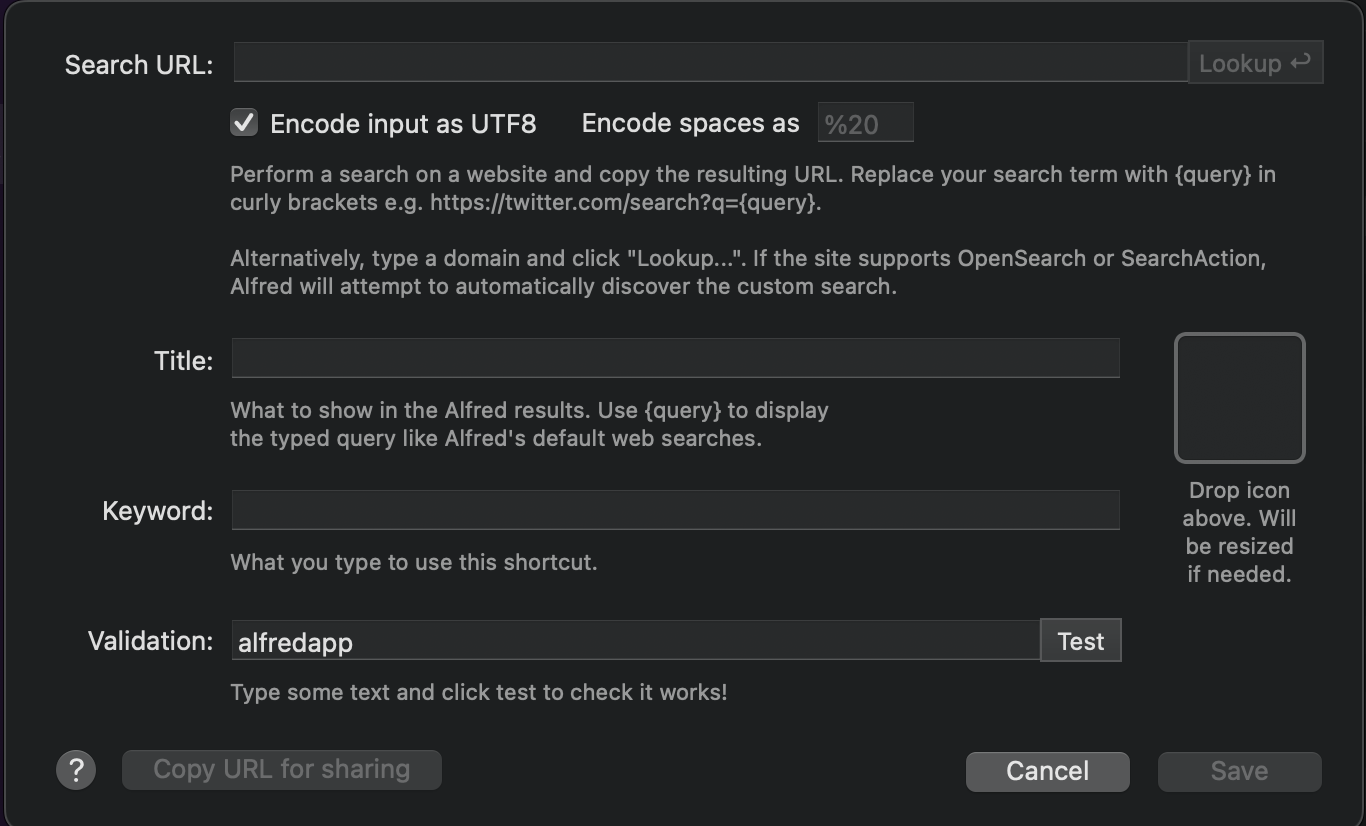Click the "Validation:" label
The height and width of the screenshot is (826, 1366).
point(151,641)
